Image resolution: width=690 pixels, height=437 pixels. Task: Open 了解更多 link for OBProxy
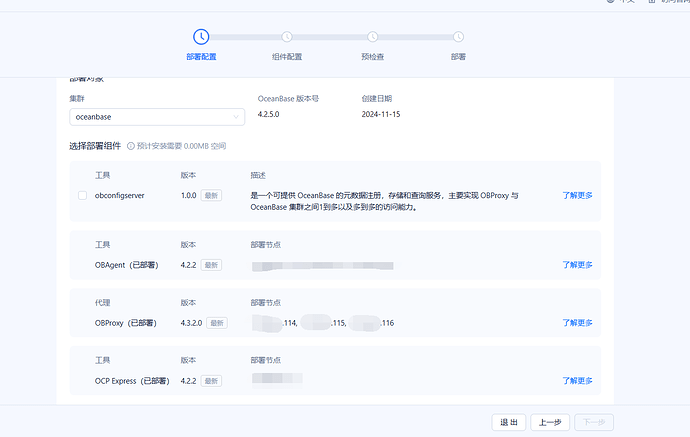click(577, 323)
